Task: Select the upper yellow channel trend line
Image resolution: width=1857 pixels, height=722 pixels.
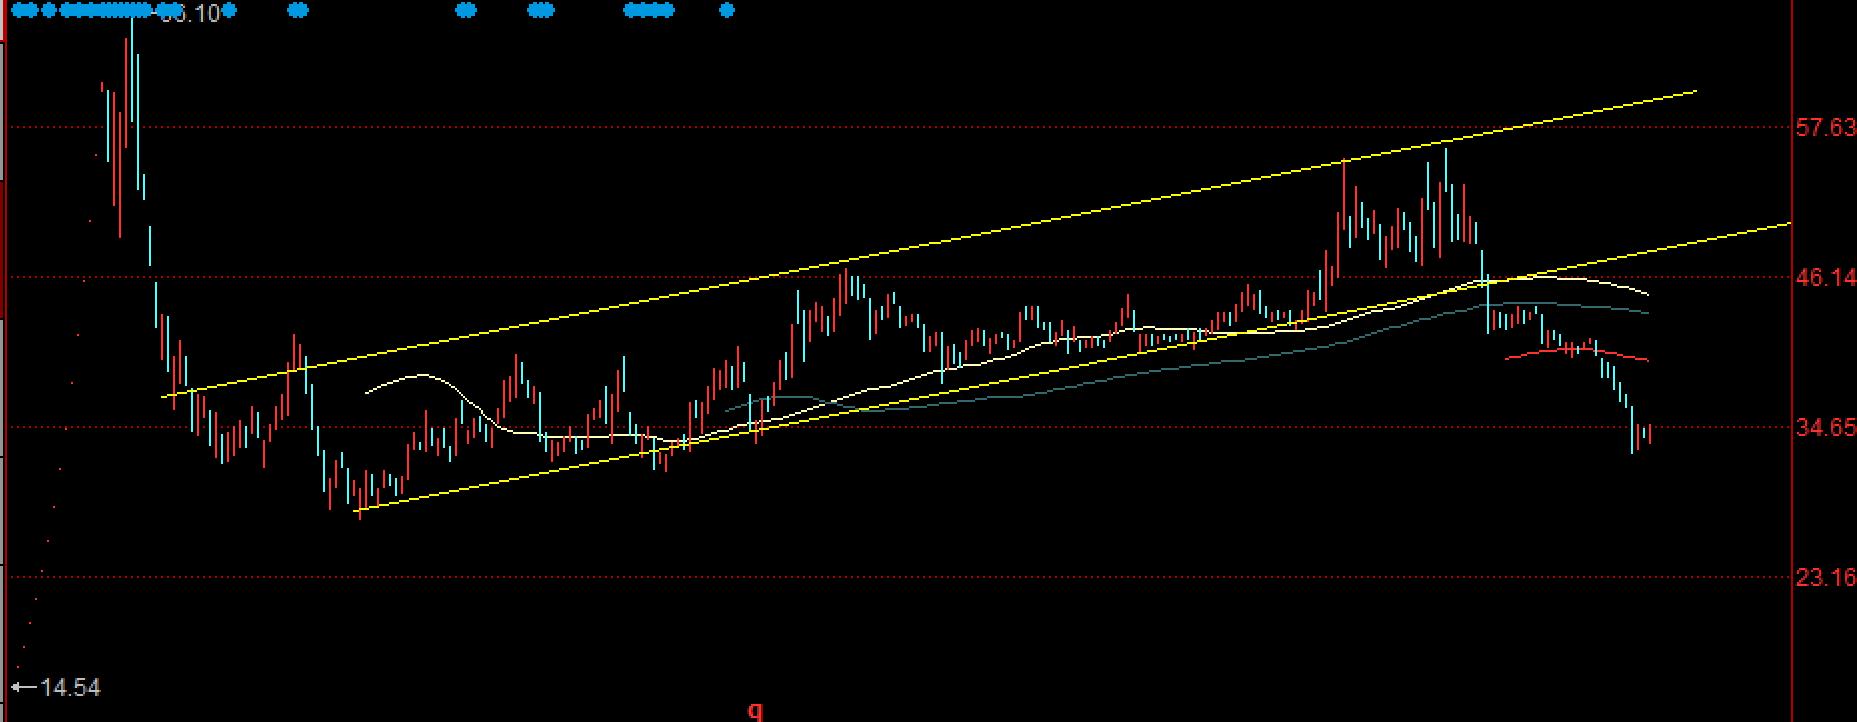Action: (x=930, y=245)
